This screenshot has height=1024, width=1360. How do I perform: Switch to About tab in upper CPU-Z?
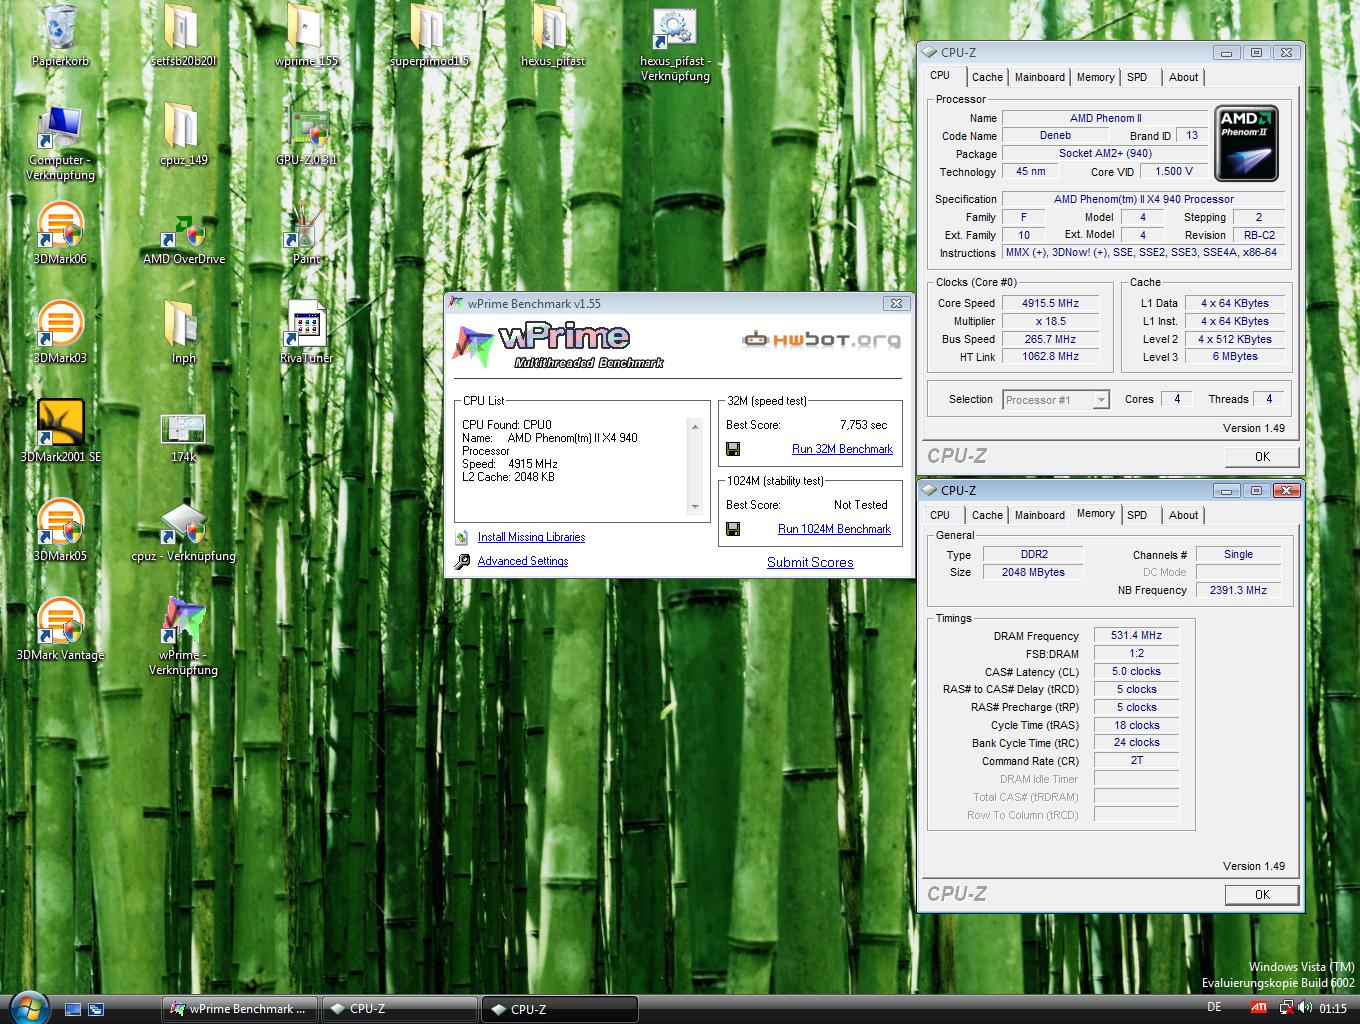[x=1183, y=77]
